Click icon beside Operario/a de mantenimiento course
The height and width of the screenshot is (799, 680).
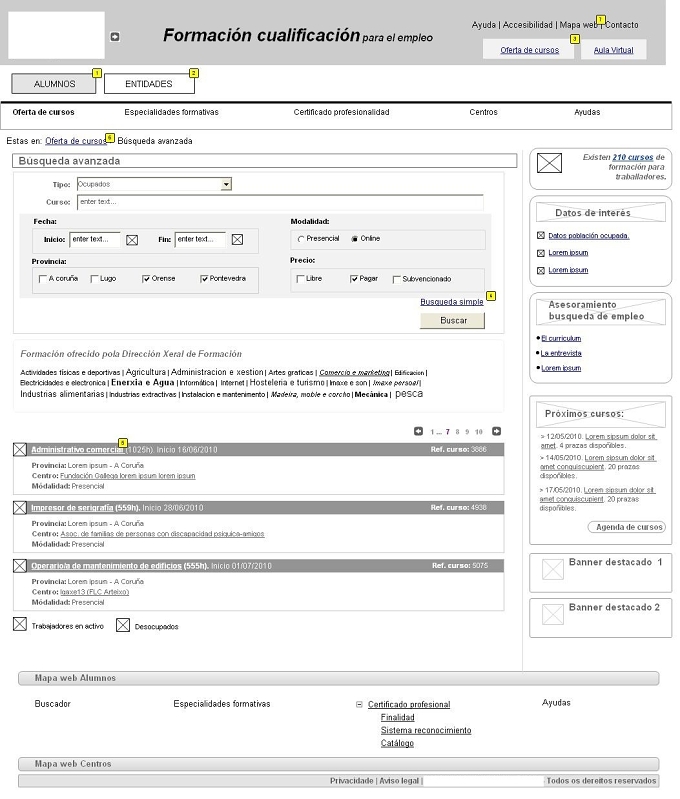click(20, 566)
